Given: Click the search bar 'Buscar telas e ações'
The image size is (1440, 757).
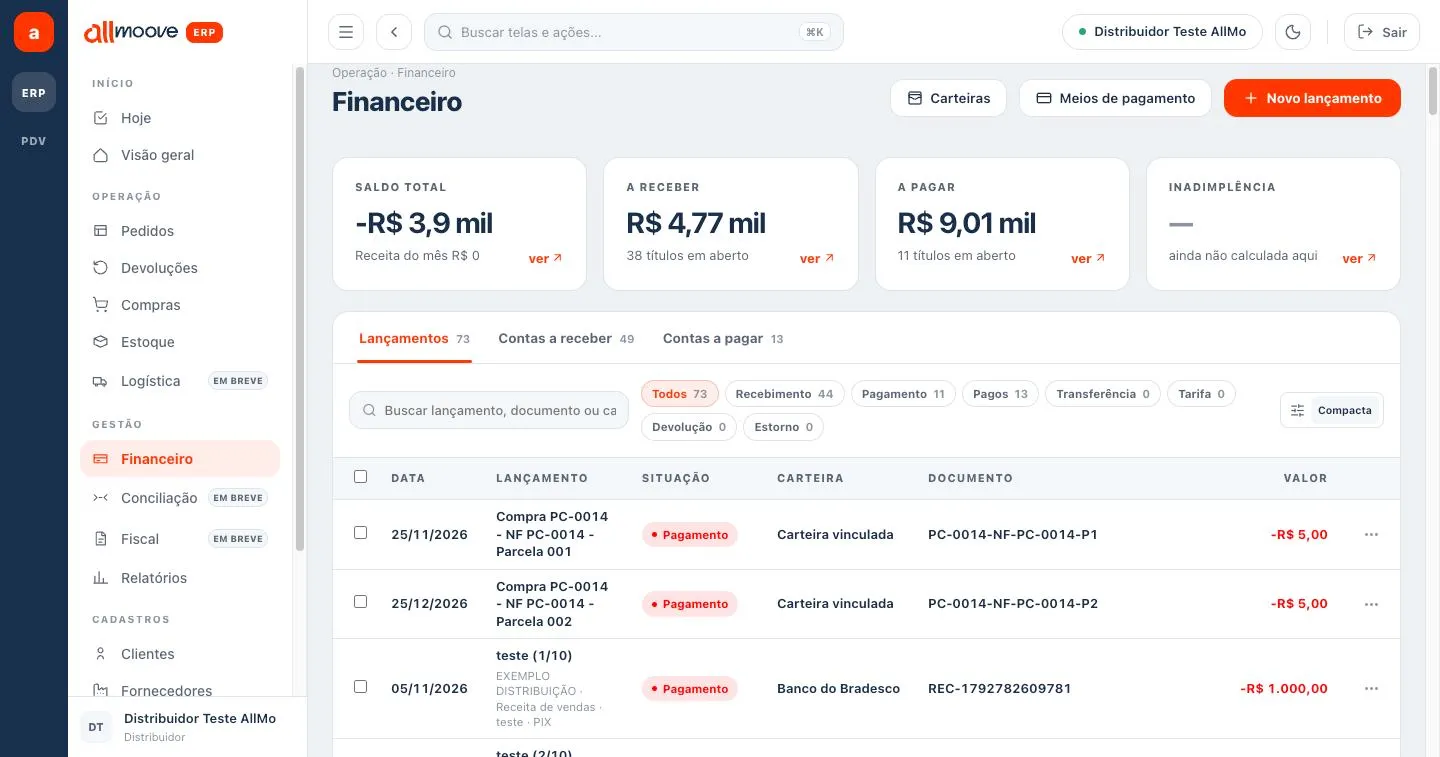Looking at the screenshot, I should coord(634,32).
